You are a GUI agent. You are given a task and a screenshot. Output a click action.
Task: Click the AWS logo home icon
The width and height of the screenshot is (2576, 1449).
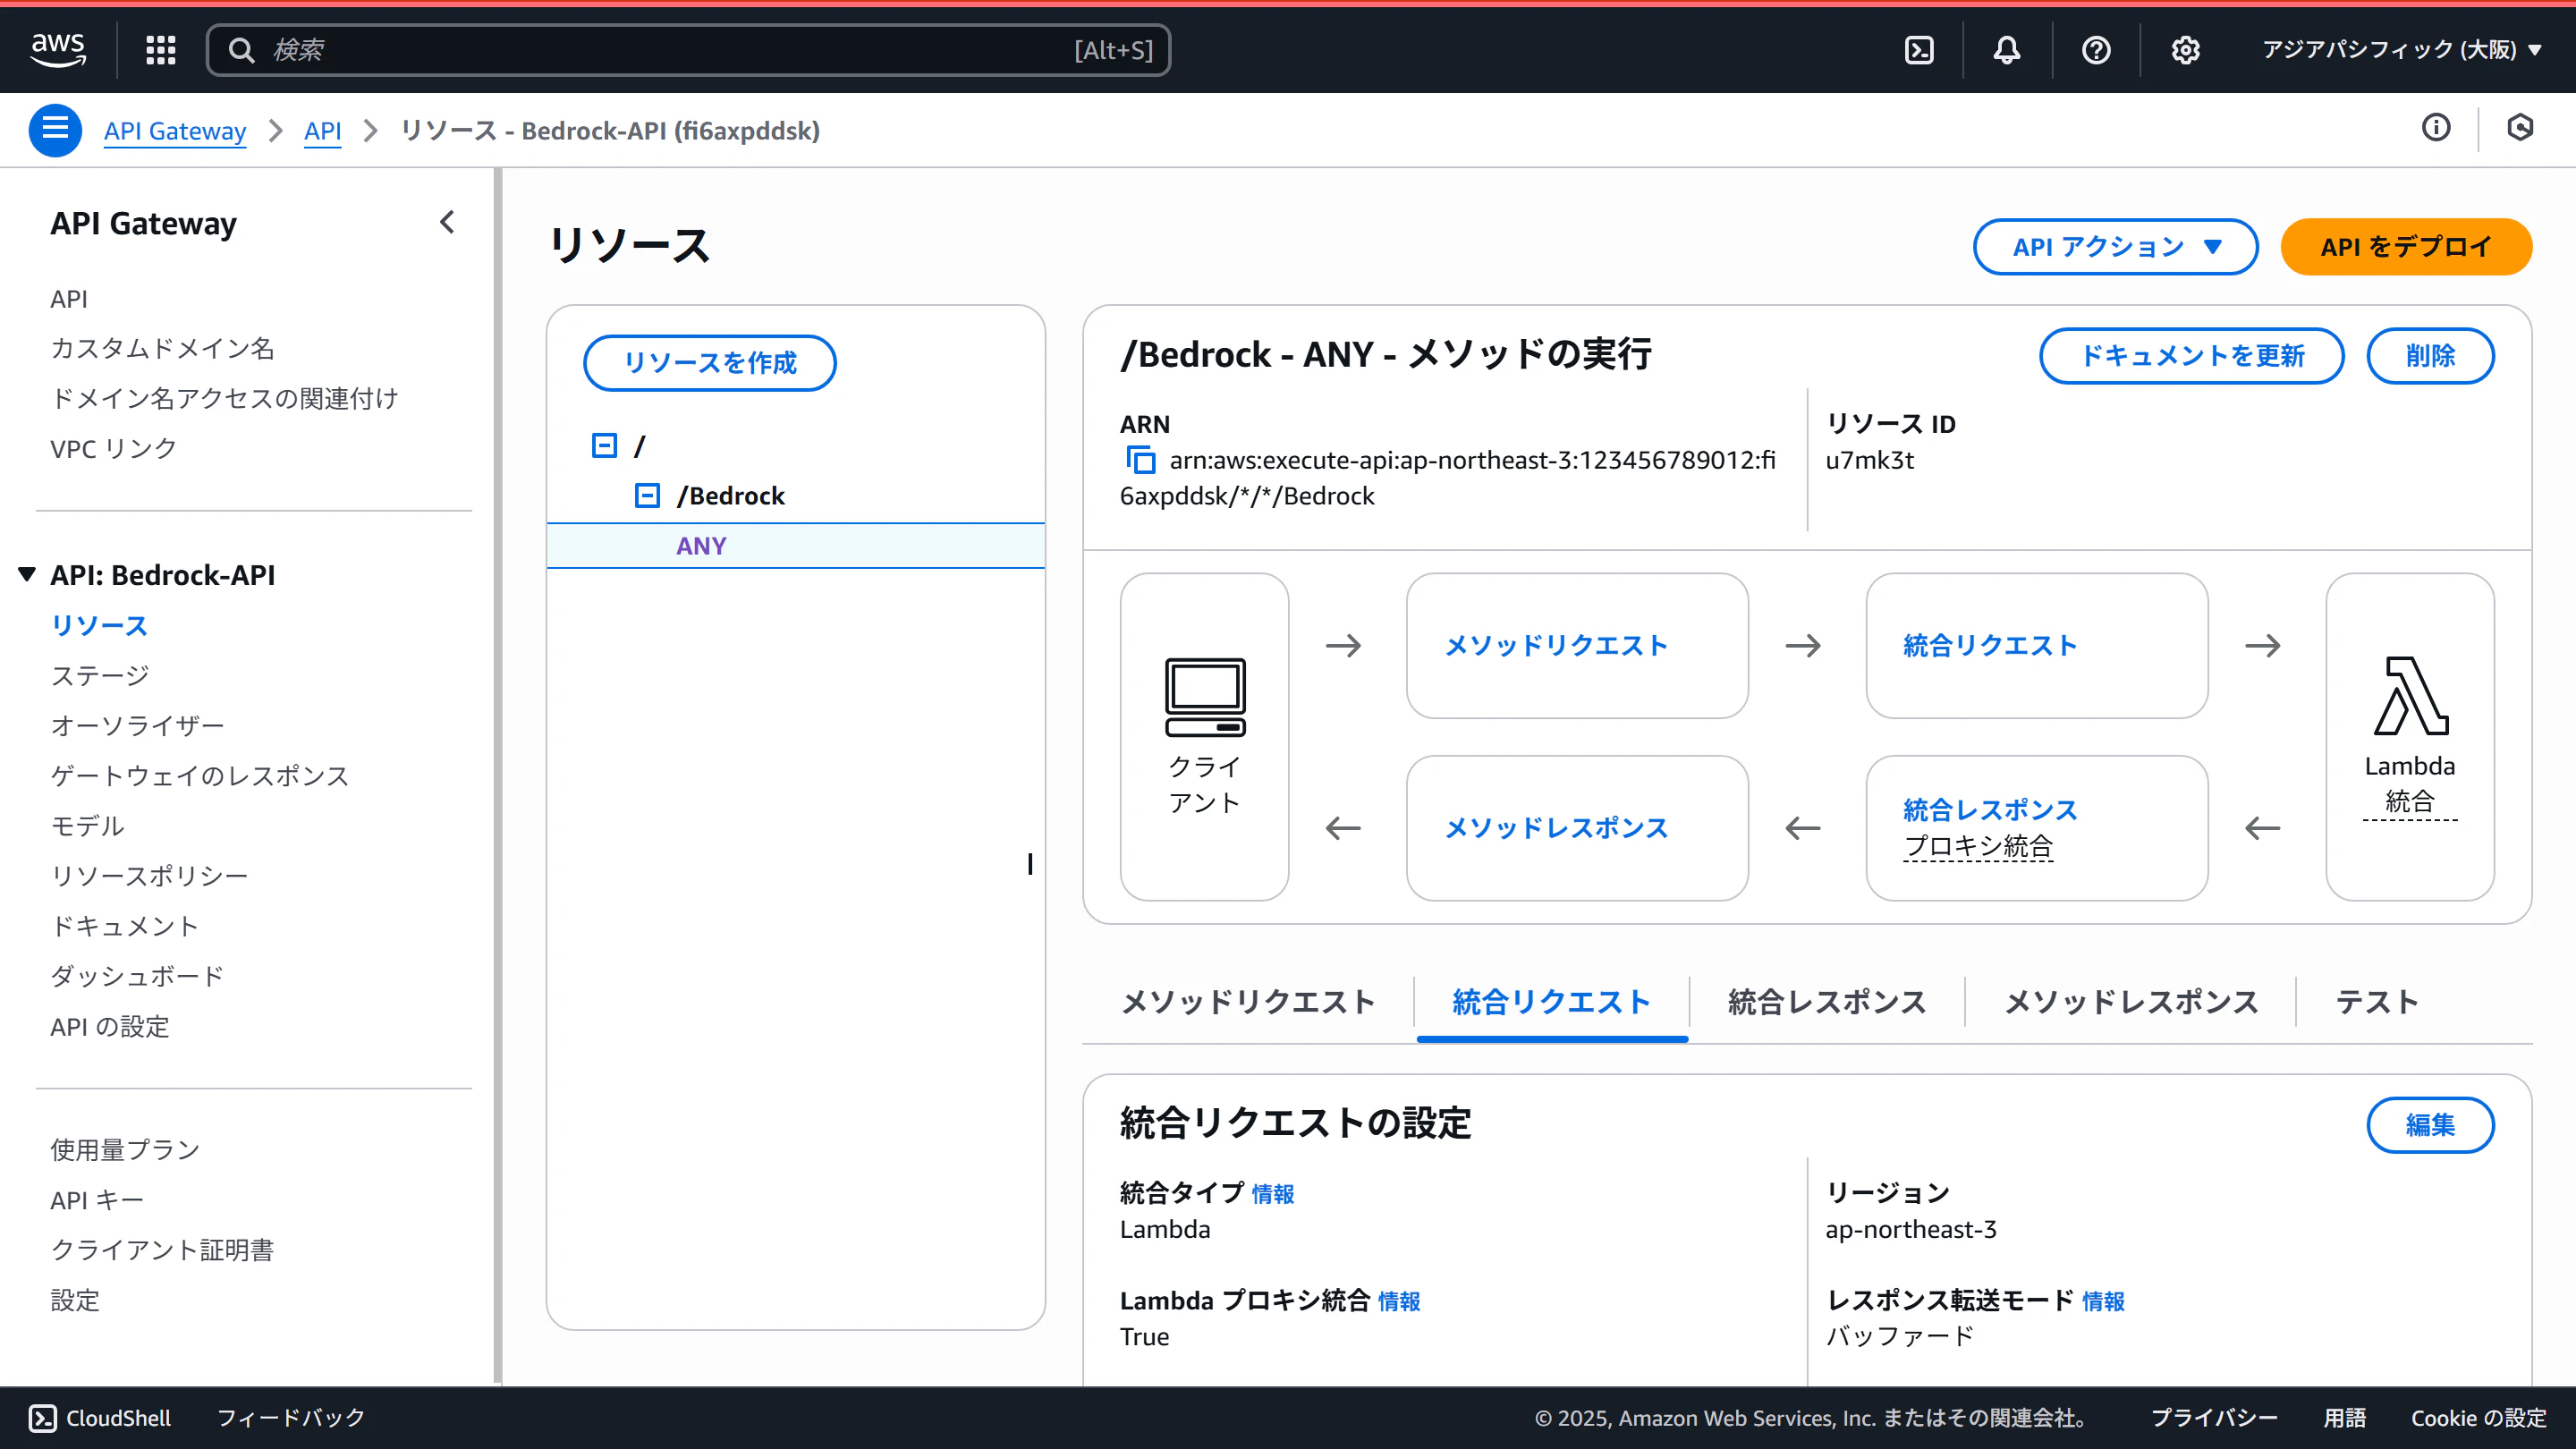pyautogui.click(x=58, y=48)
